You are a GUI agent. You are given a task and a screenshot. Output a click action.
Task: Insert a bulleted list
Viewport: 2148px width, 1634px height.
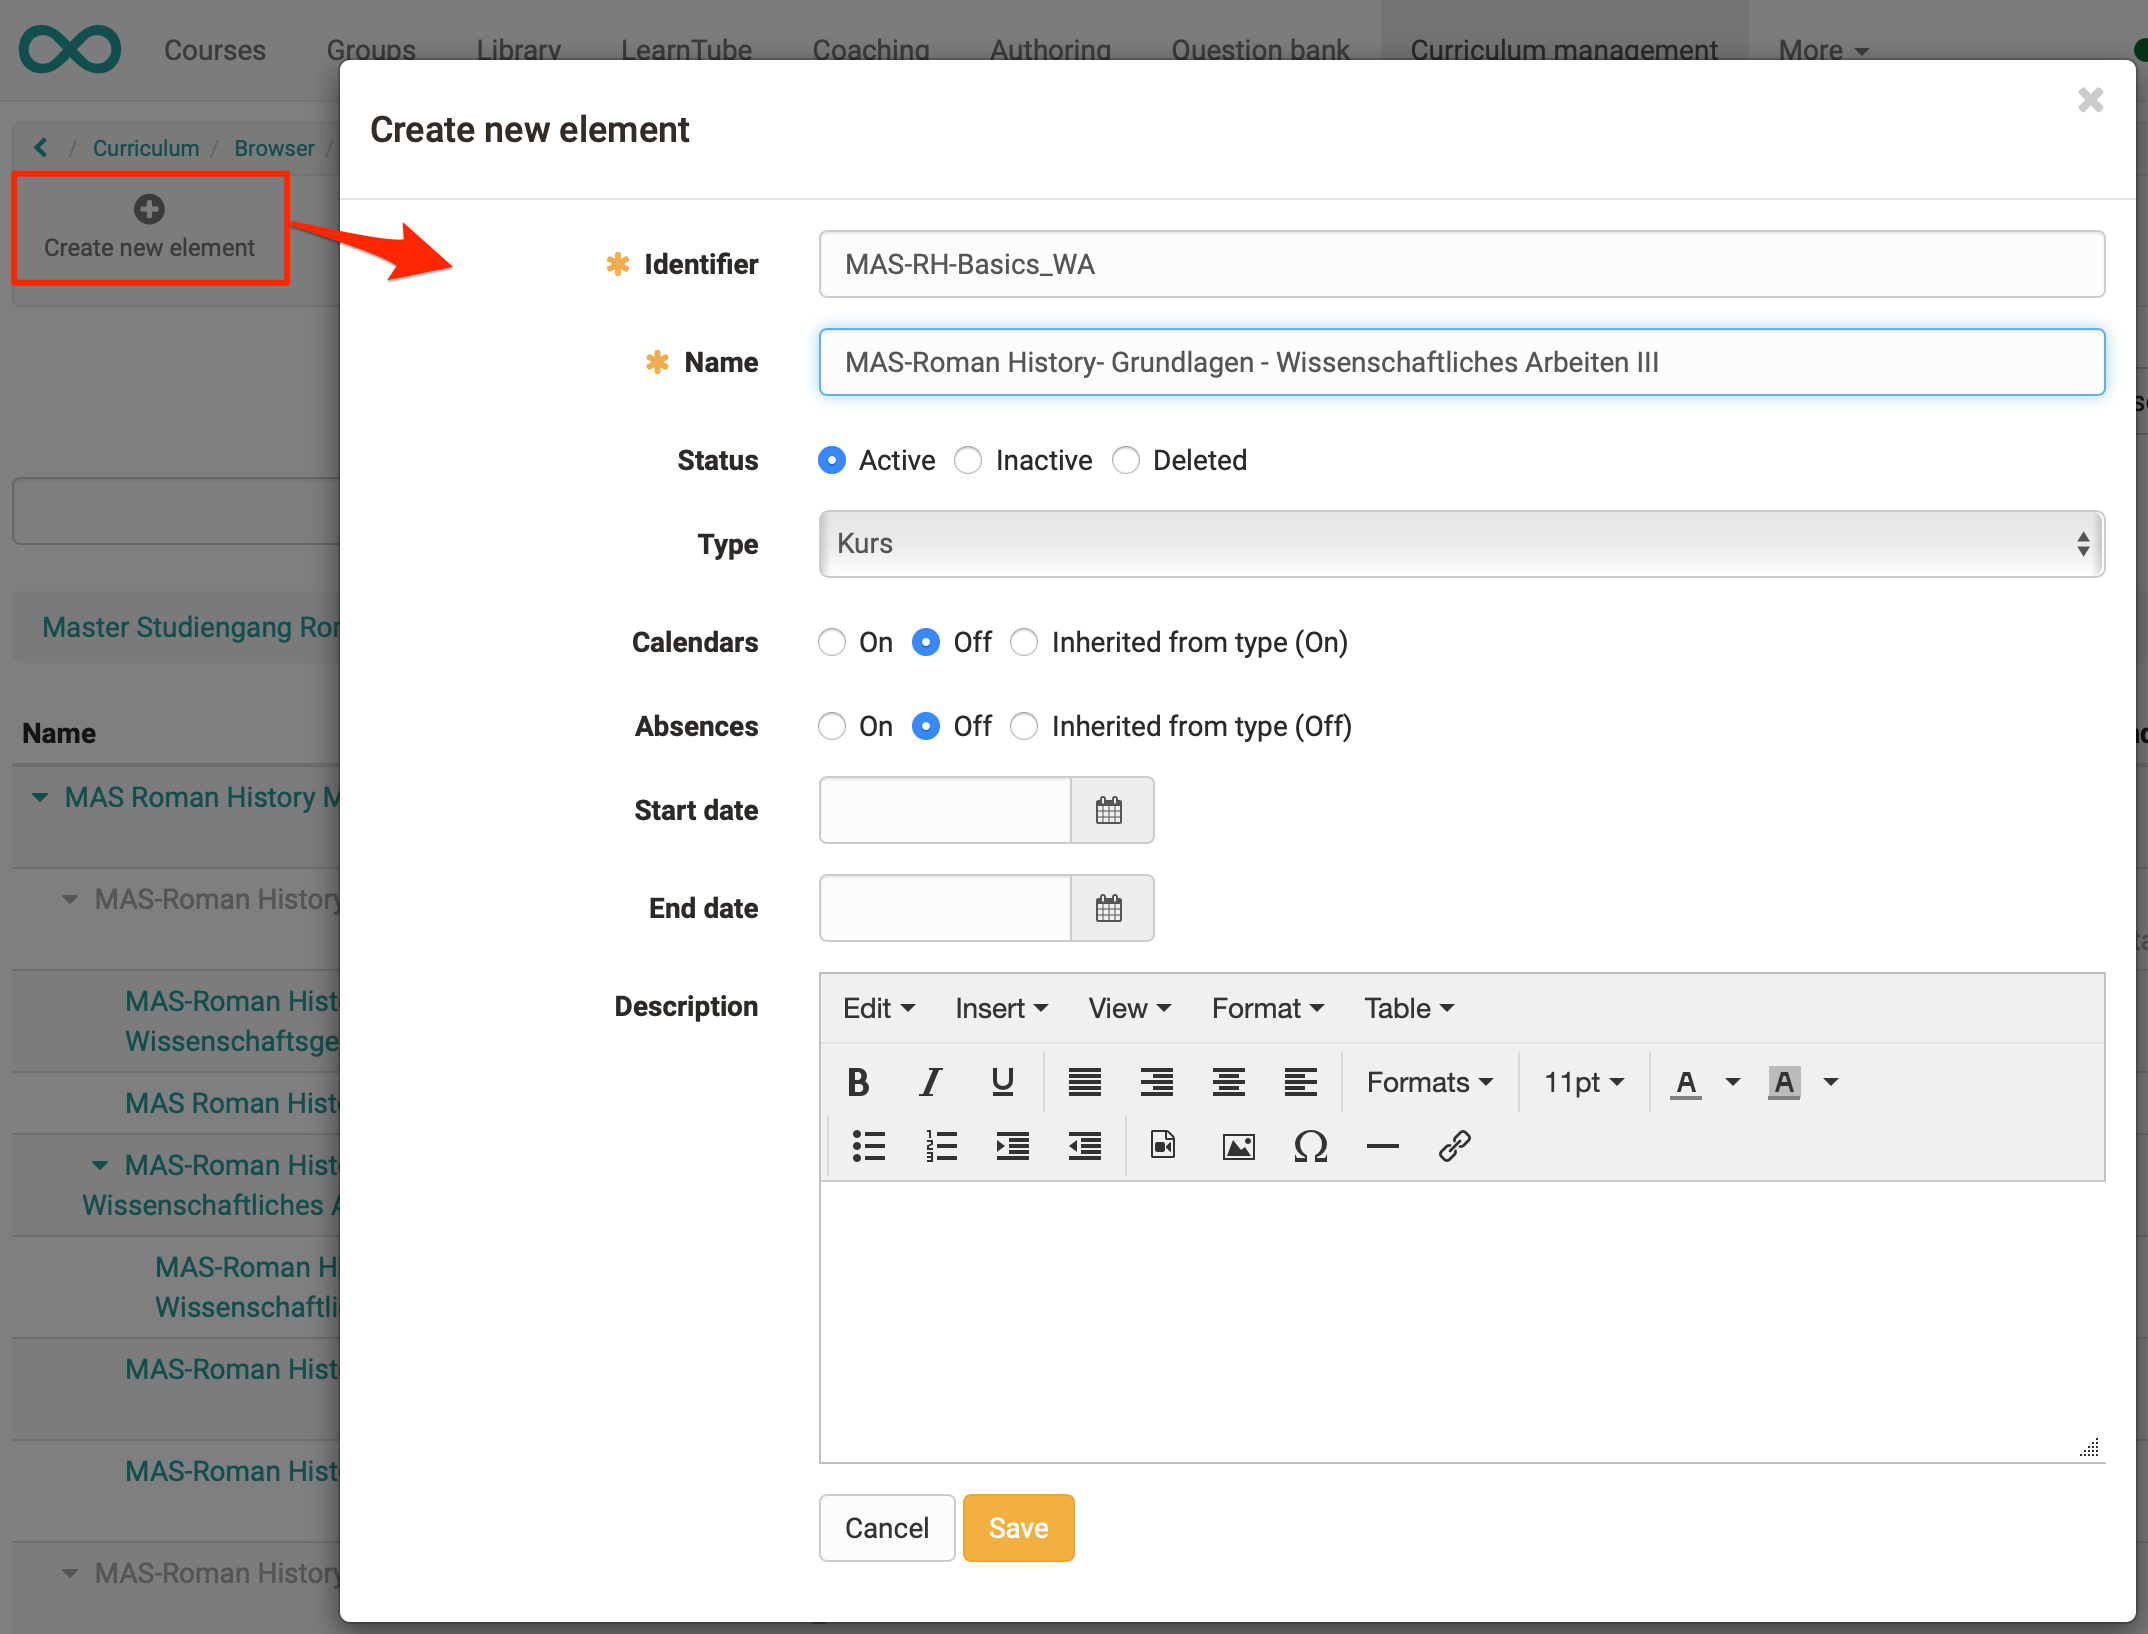[x=868, y=1146]
